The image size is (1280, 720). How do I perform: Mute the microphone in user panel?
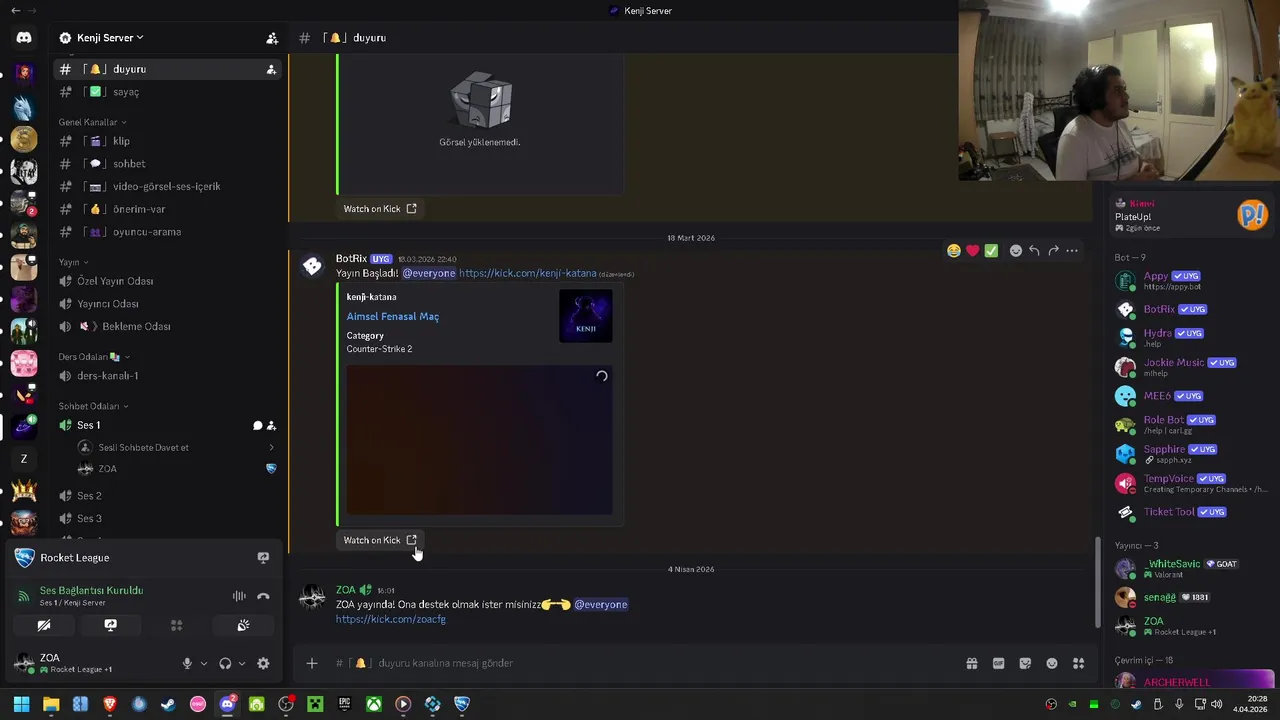187,663
